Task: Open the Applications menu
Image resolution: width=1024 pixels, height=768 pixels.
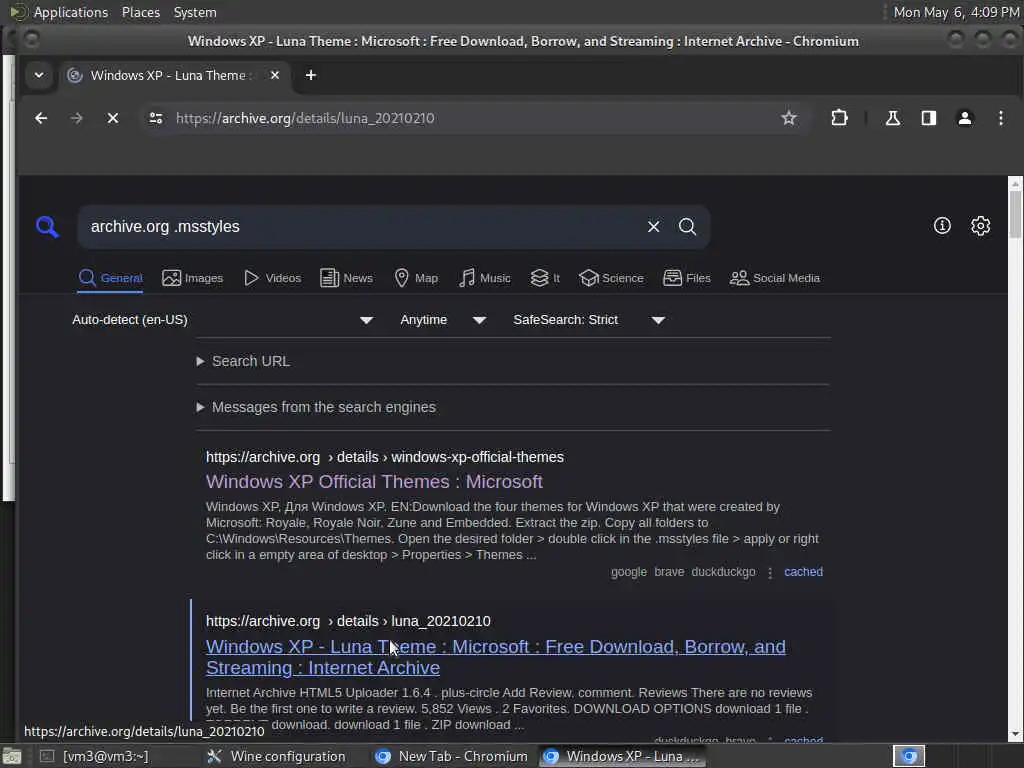Action: point(71,12)
